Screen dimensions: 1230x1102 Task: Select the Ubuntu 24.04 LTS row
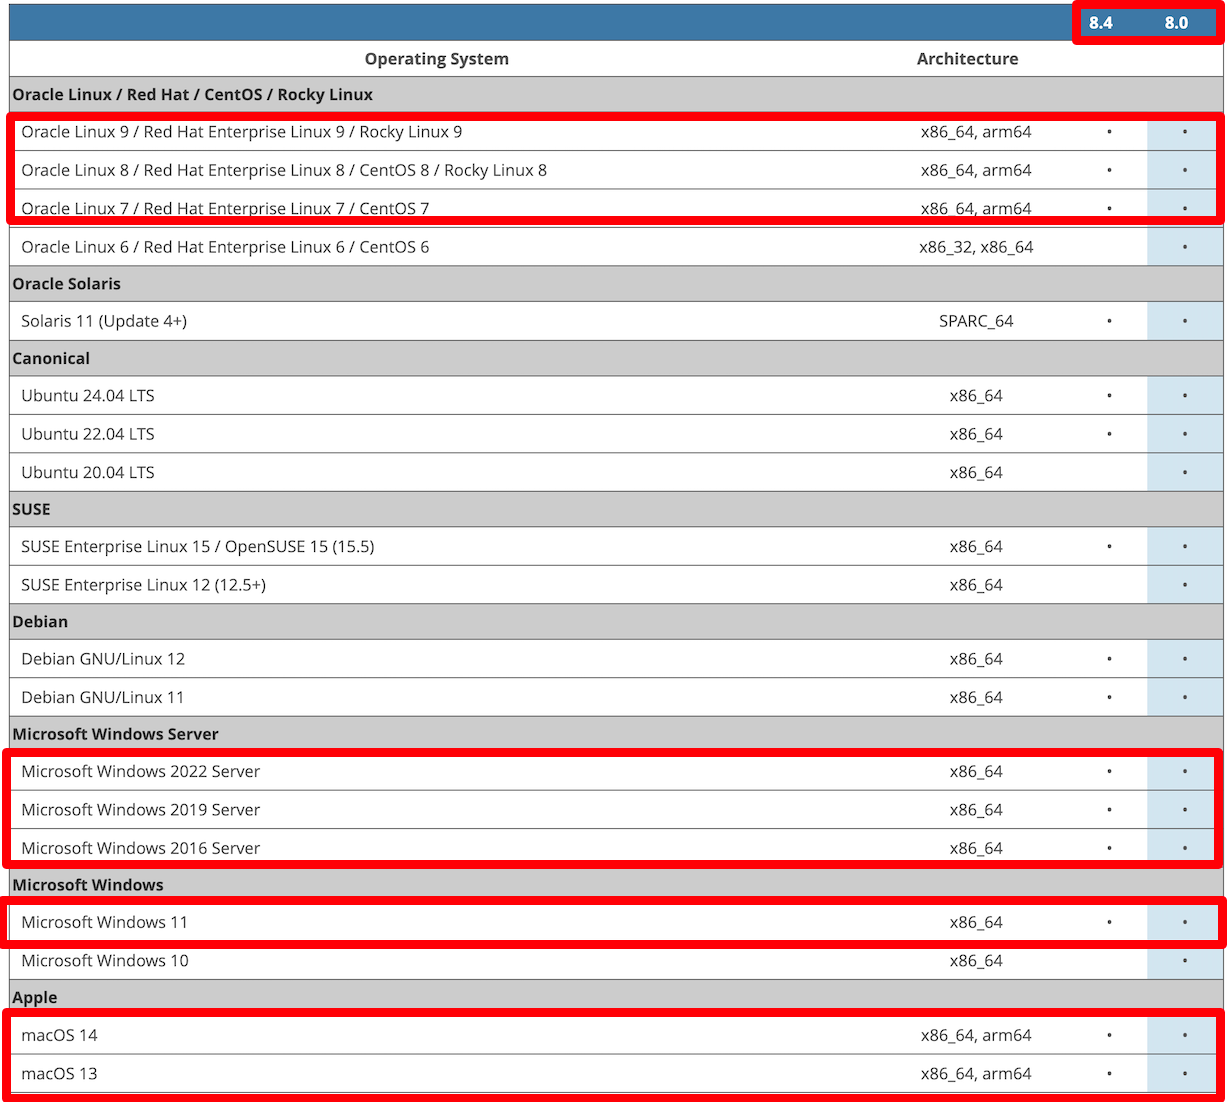click(616, 396)
